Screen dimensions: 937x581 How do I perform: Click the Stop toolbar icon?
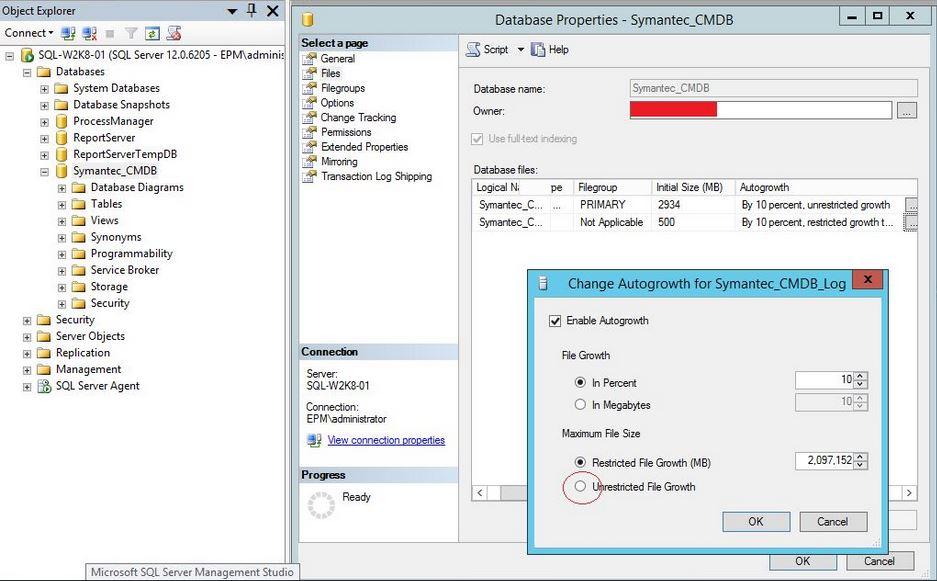point(110,33)
